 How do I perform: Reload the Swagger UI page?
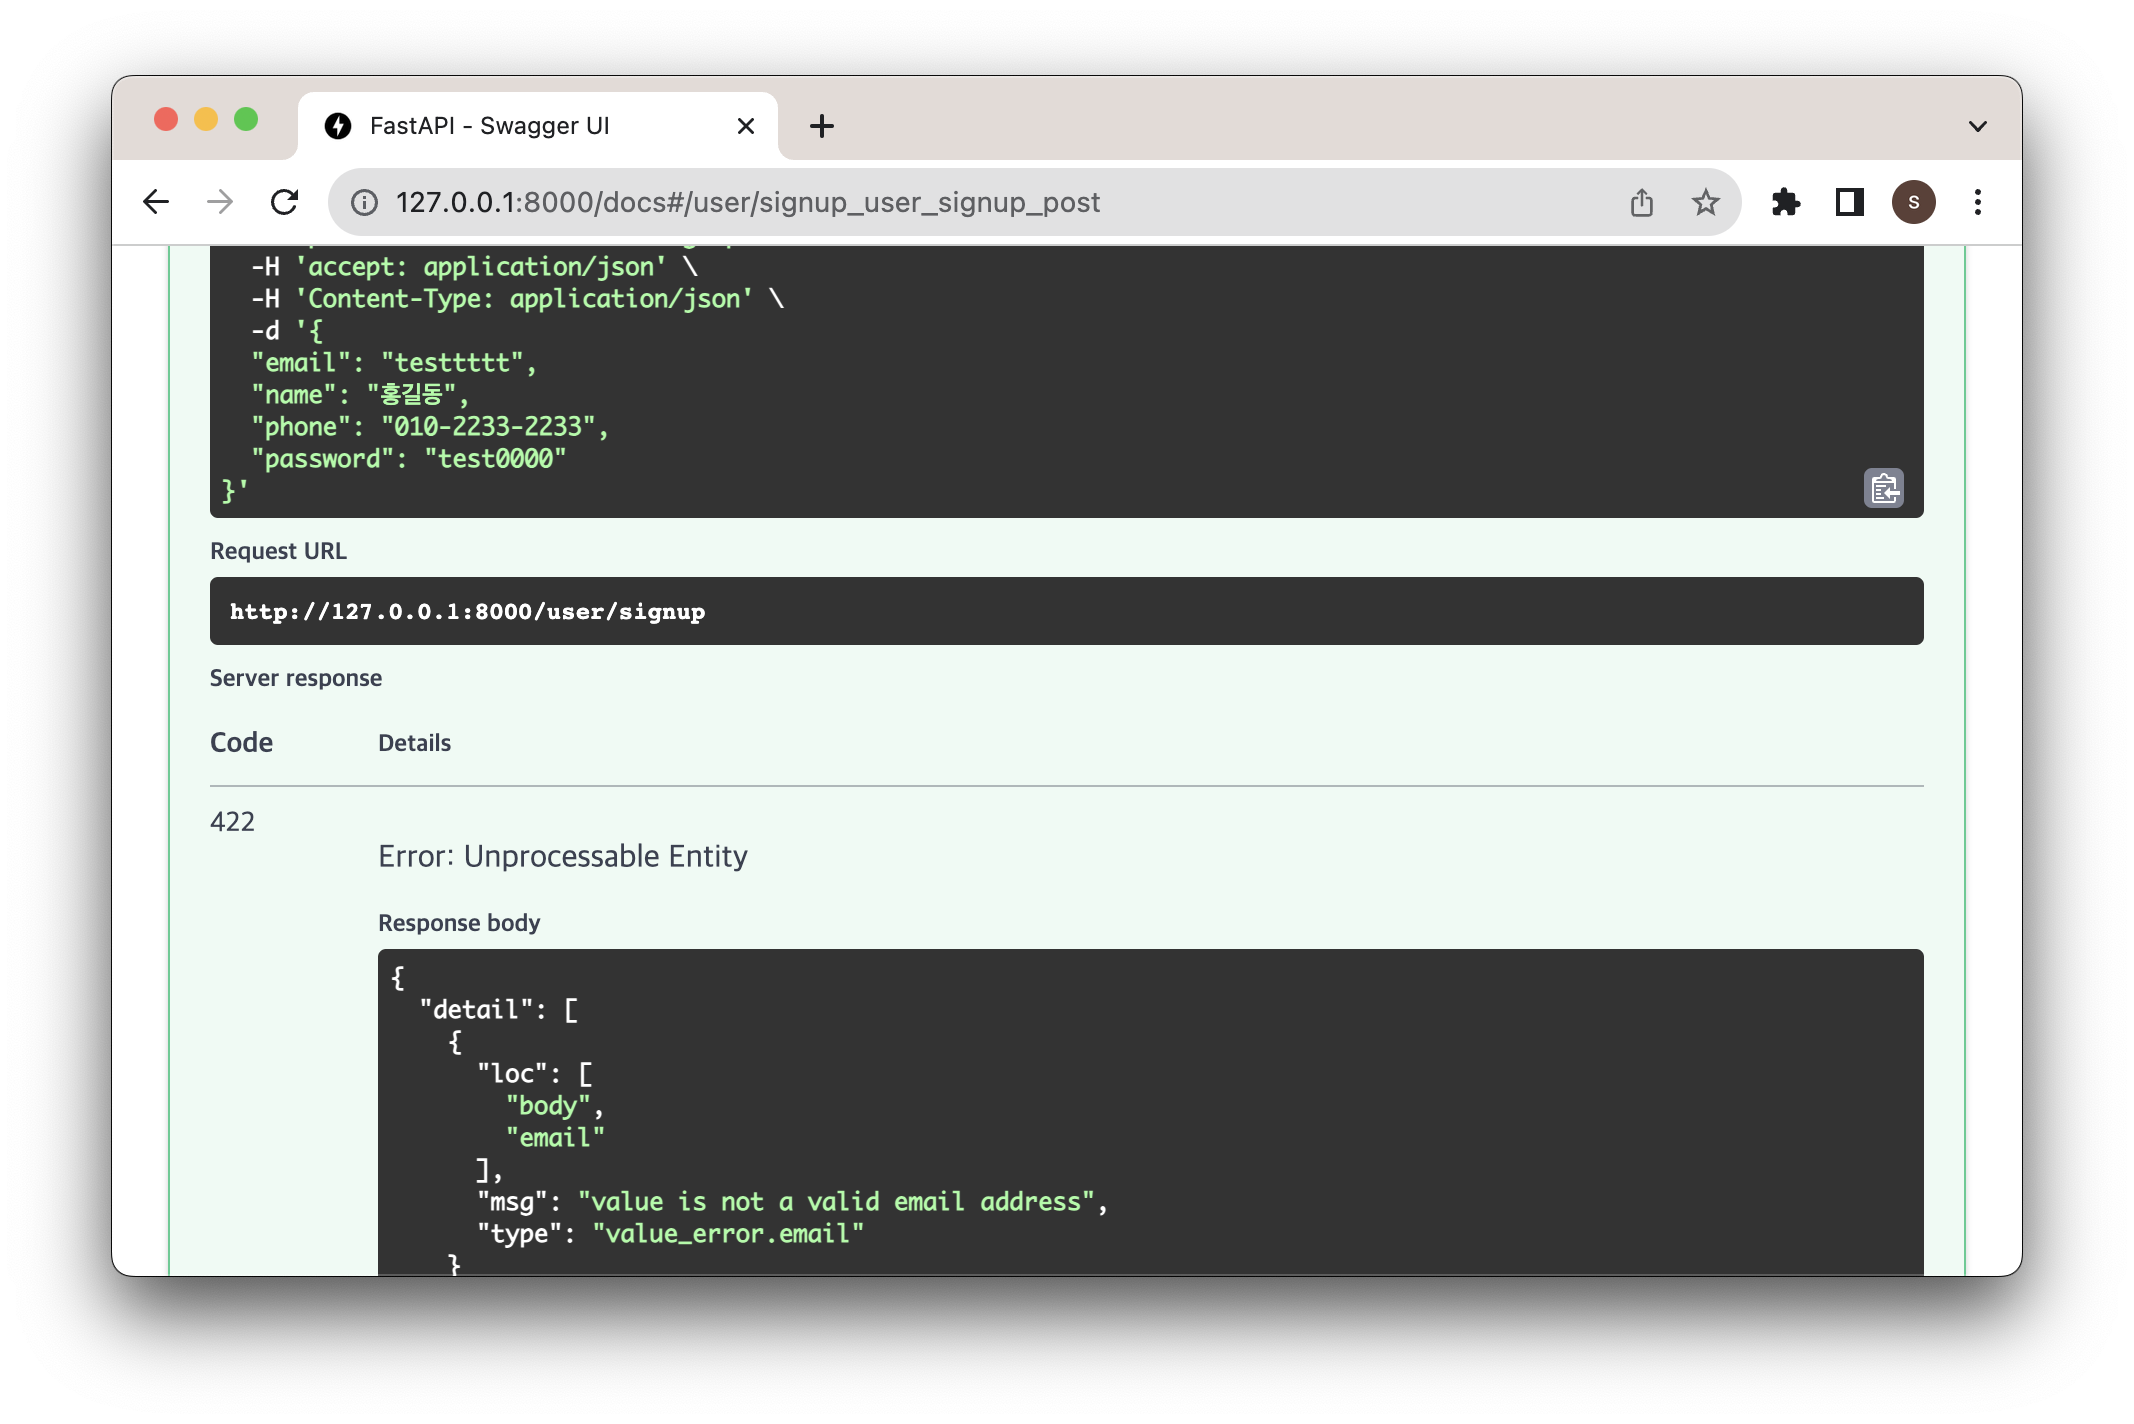click(x=285, y=202)
